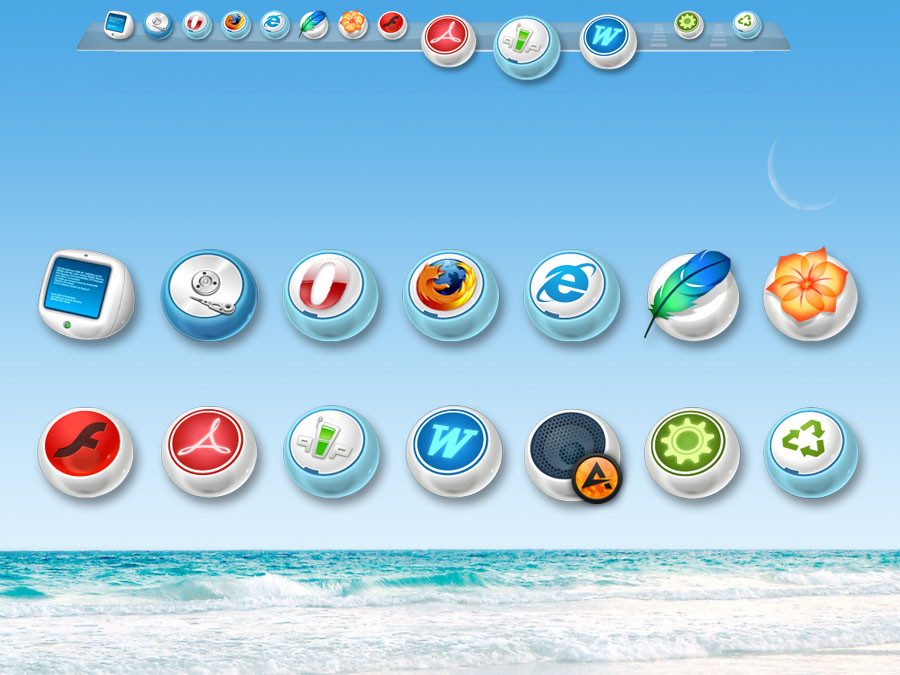Image resolution: width=900 pixels, height=675 pixels.
Task: Click the small green gear icon in dock
Action: [x=688, y=23]
